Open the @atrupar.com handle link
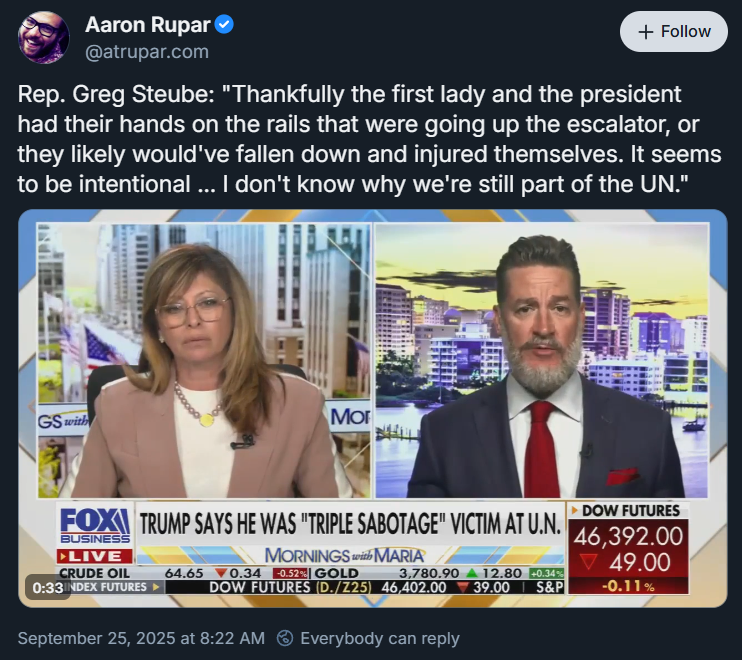This screenshot has height=660, width=742. pos(147,52)
